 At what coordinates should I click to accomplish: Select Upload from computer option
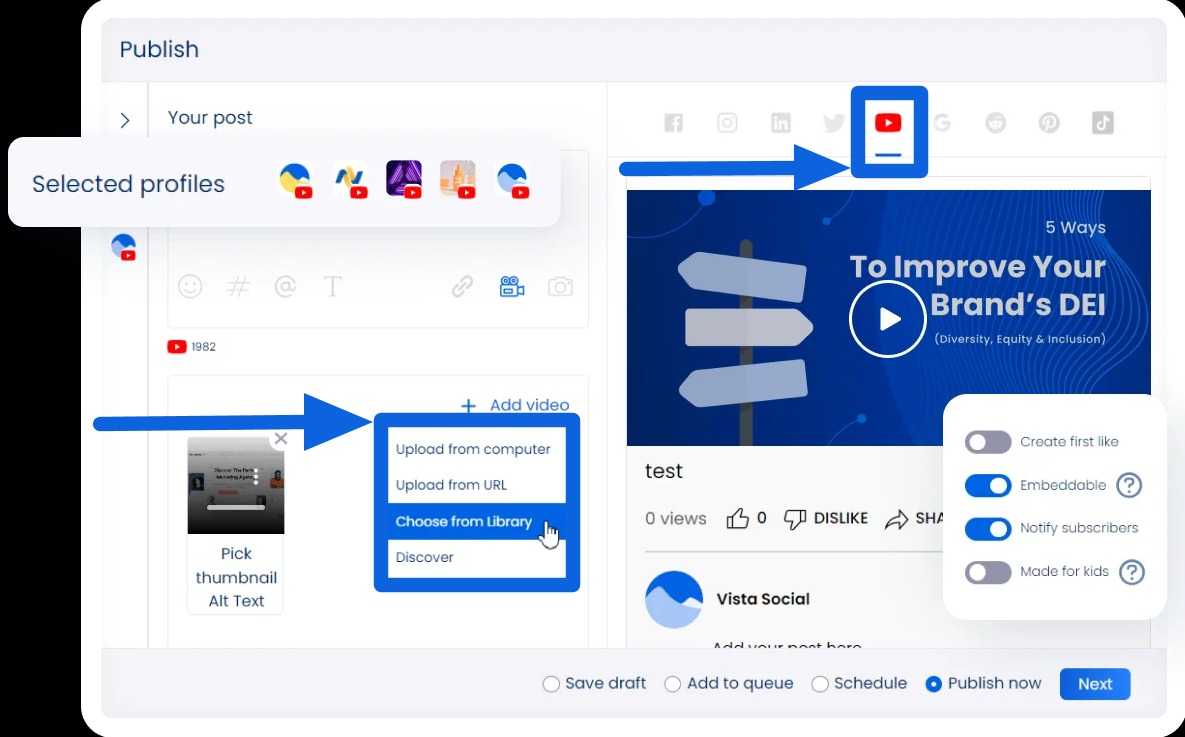point(473,449)
